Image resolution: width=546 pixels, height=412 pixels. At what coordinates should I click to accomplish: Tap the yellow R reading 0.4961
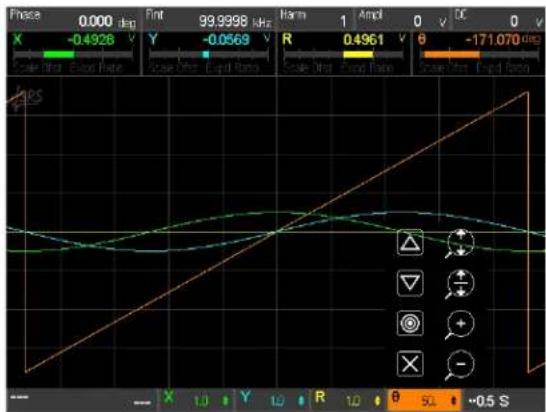(x=364, y=40)
